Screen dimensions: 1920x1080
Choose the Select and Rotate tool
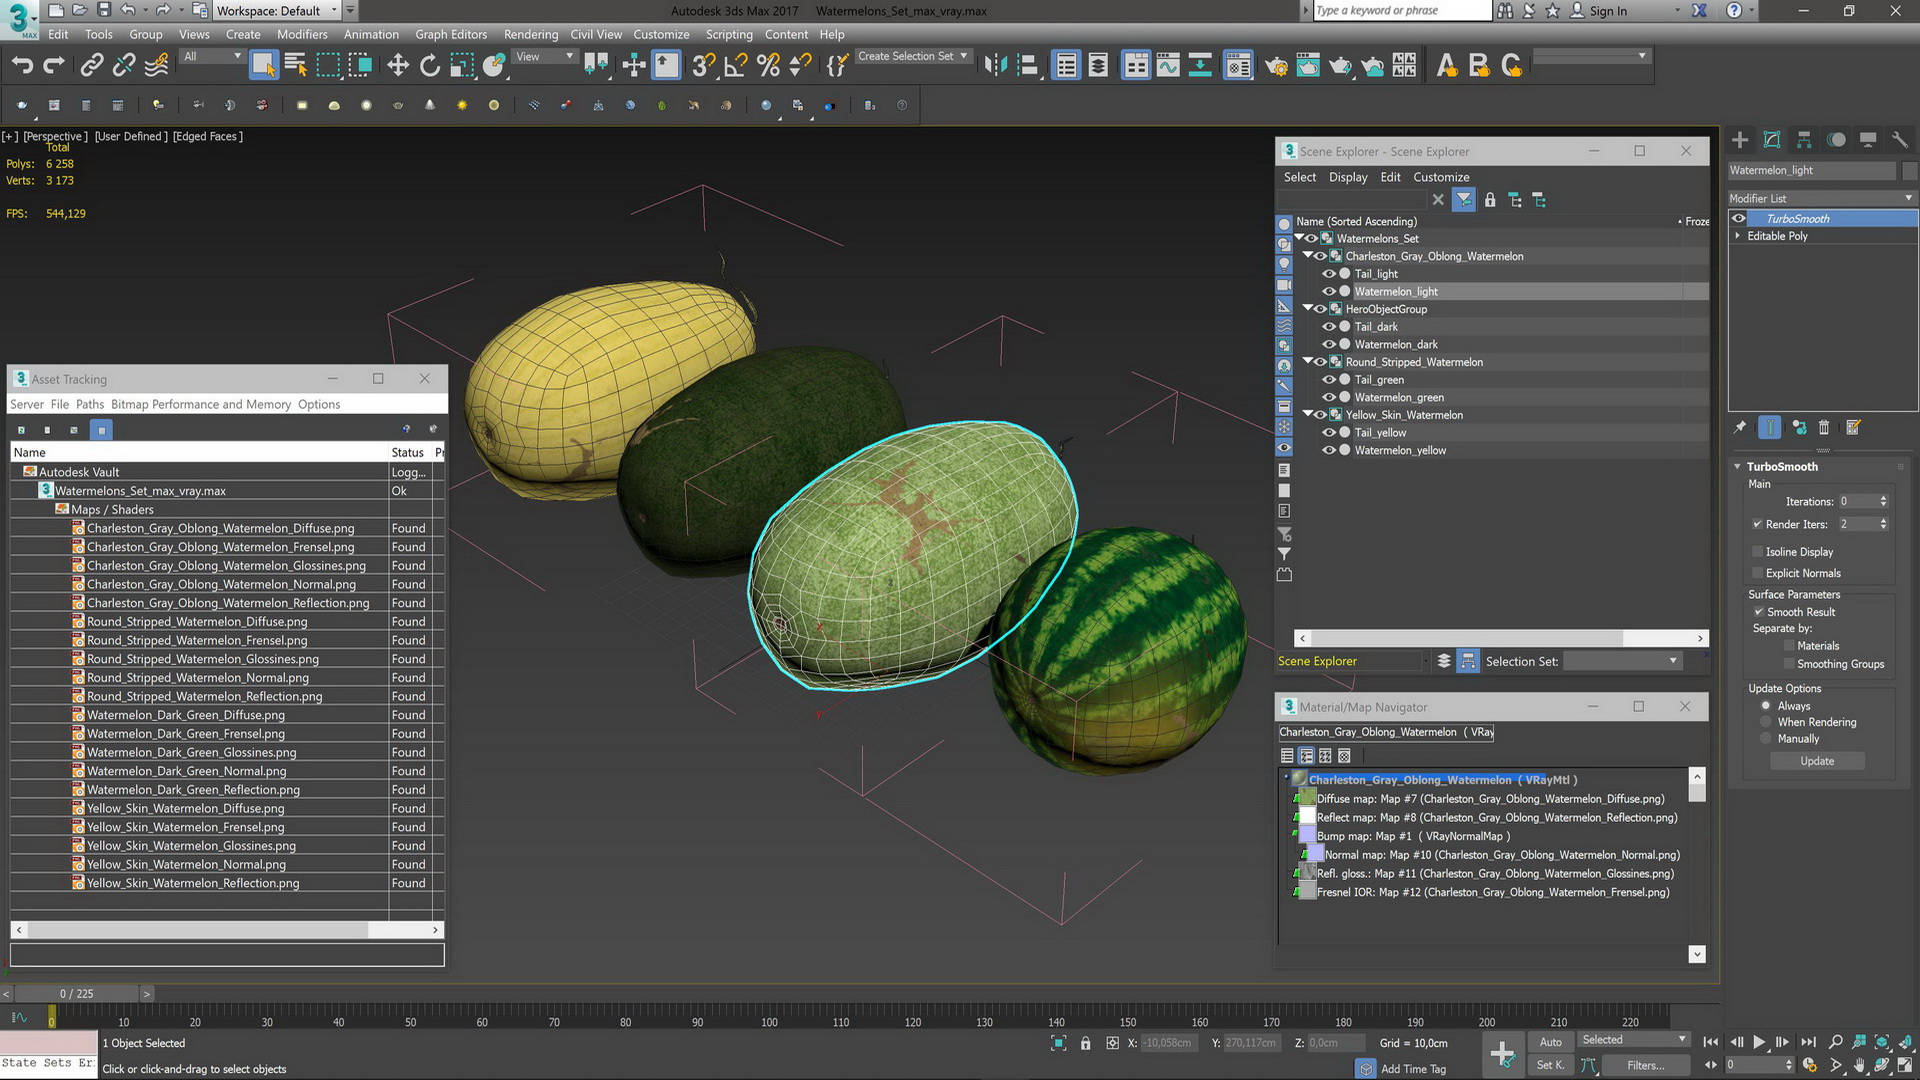click(x=430, y=66)
